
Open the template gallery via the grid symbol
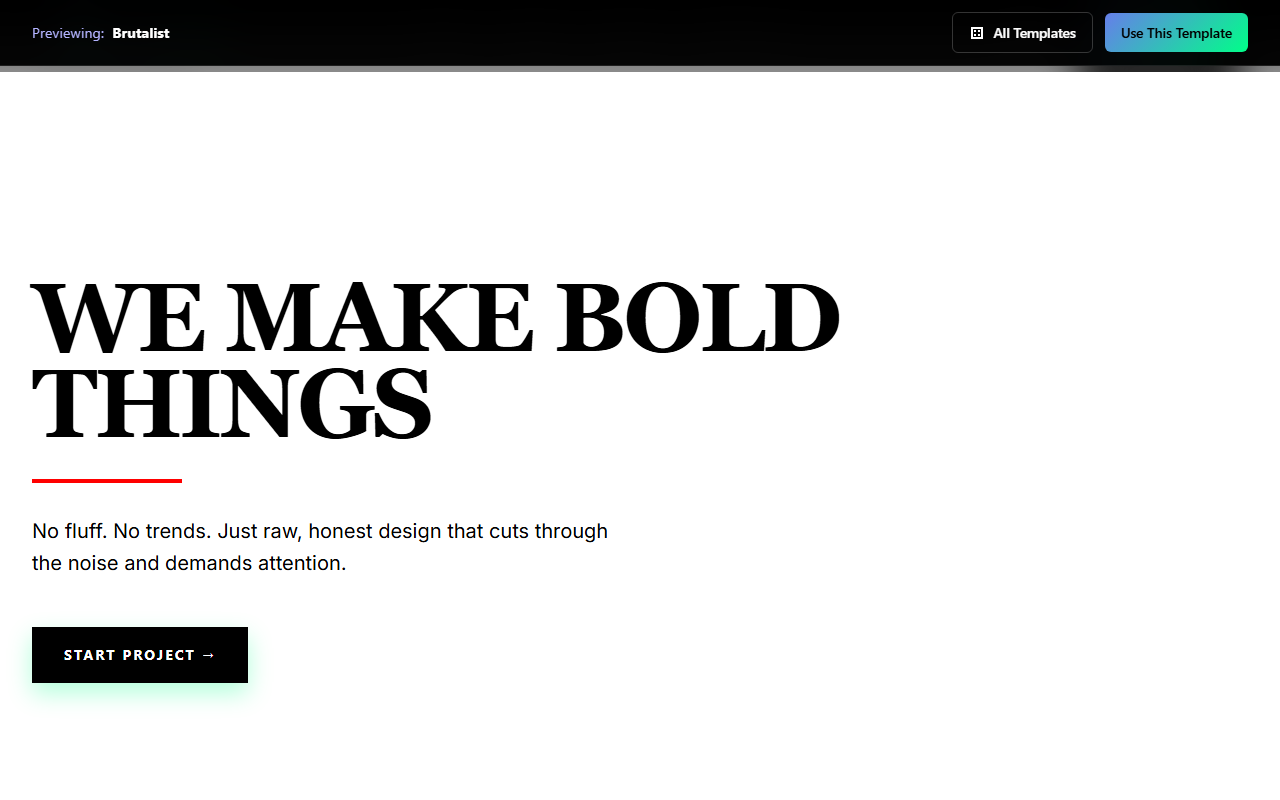click(976, 32)
